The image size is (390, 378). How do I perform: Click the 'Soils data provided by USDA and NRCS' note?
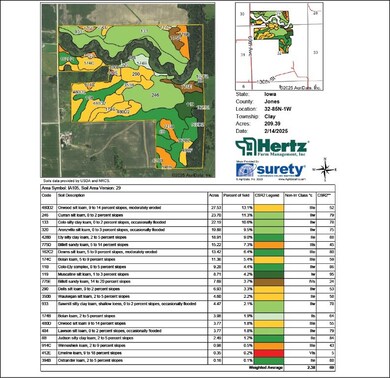76,180
